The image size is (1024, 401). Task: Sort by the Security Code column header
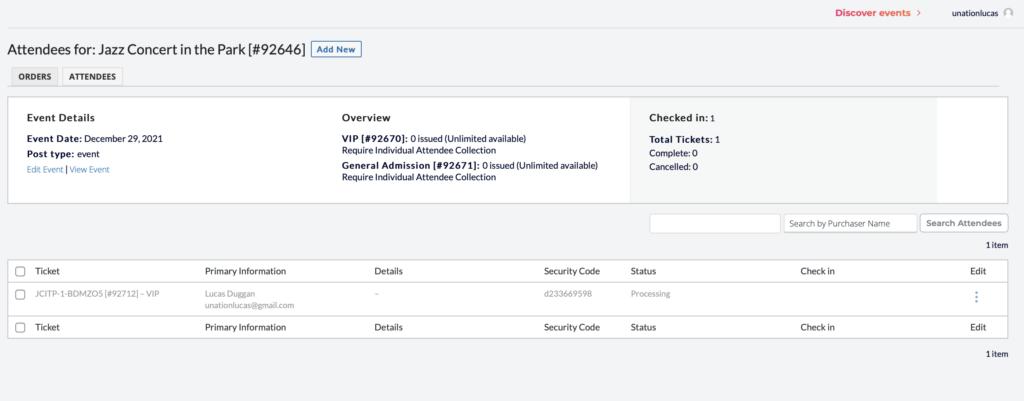coord(571,271)
